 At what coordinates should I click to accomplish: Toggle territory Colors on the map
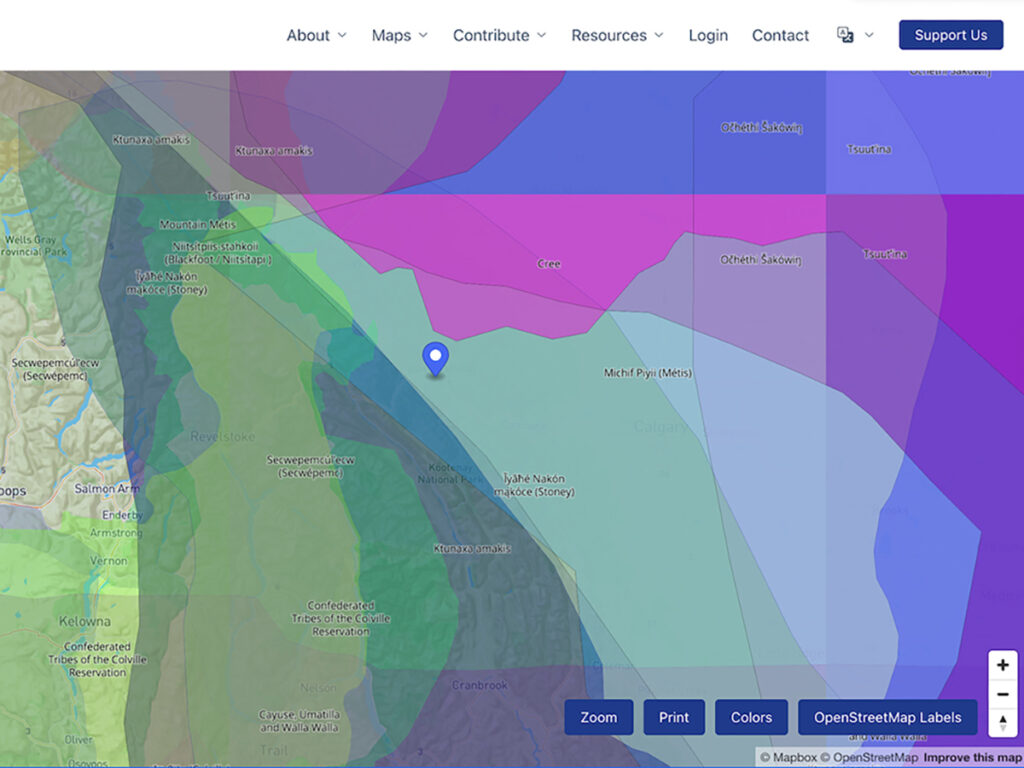[x=751, y=717]
